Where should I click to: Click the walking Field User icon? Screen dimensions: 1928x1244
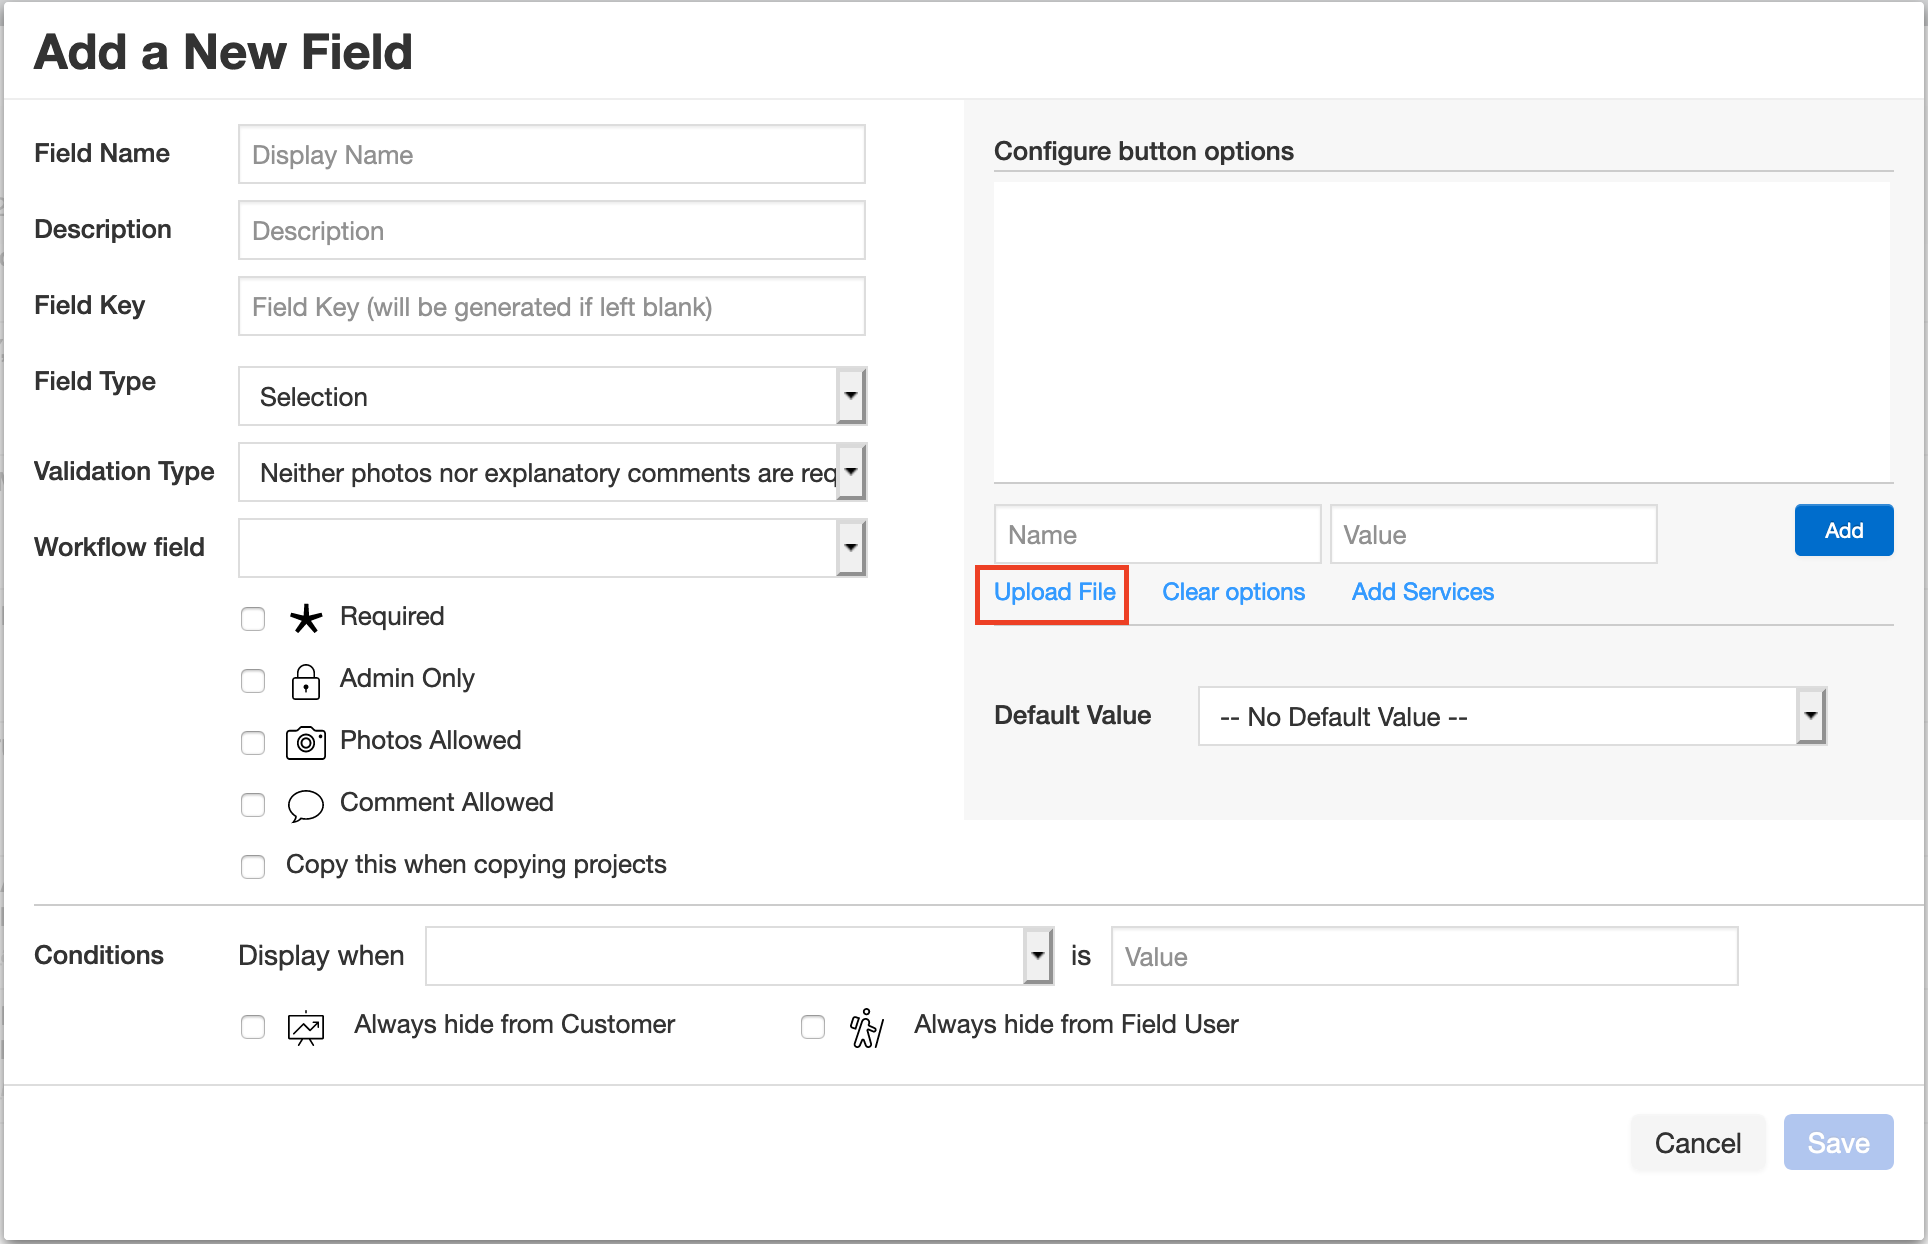[866, 1027]
